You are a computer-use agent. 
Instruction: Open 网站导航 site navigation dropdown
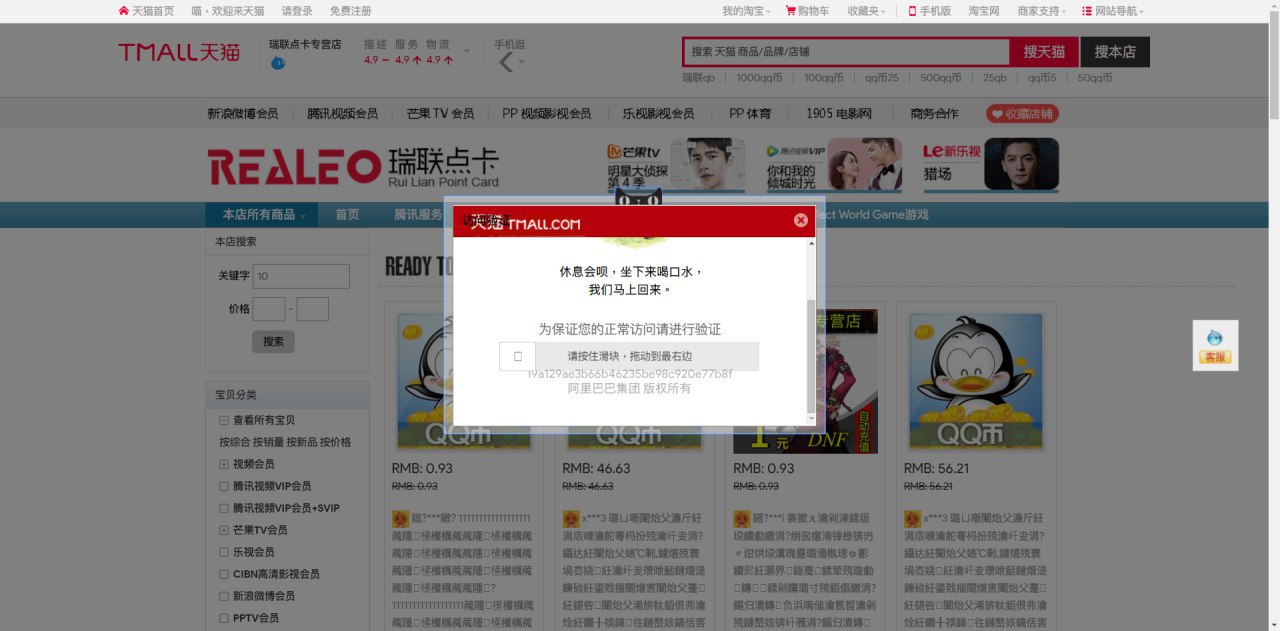[1113, 11]
